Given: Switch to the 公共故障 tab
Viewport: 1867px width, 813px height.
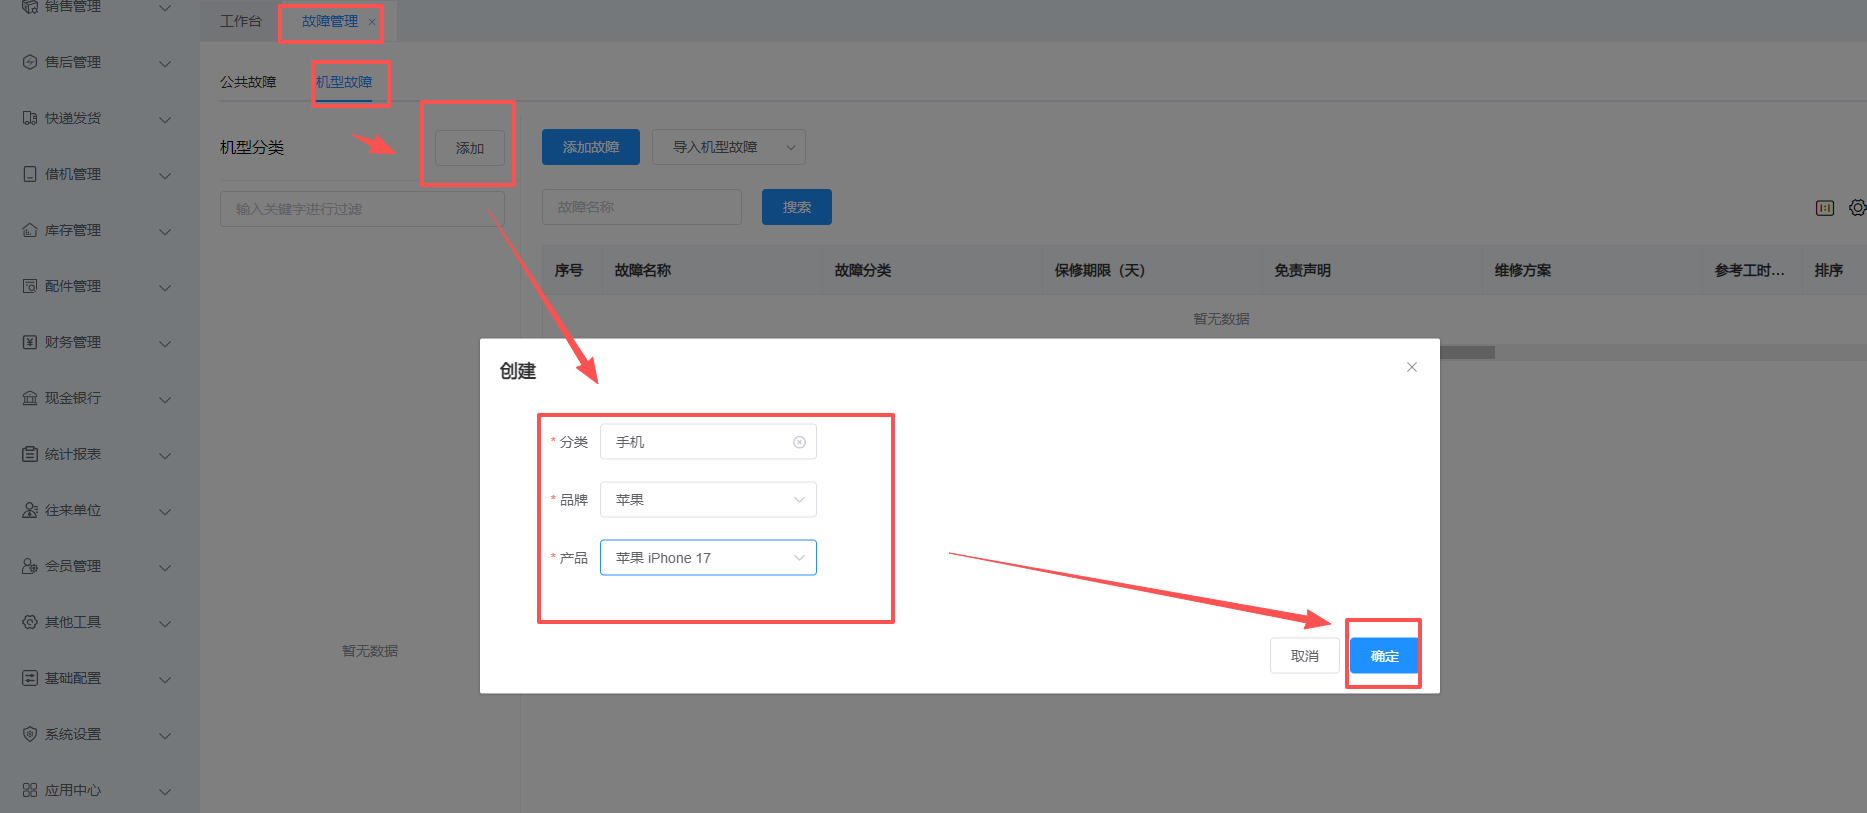Looking at the screenshot, I should [x=248, y=82].
